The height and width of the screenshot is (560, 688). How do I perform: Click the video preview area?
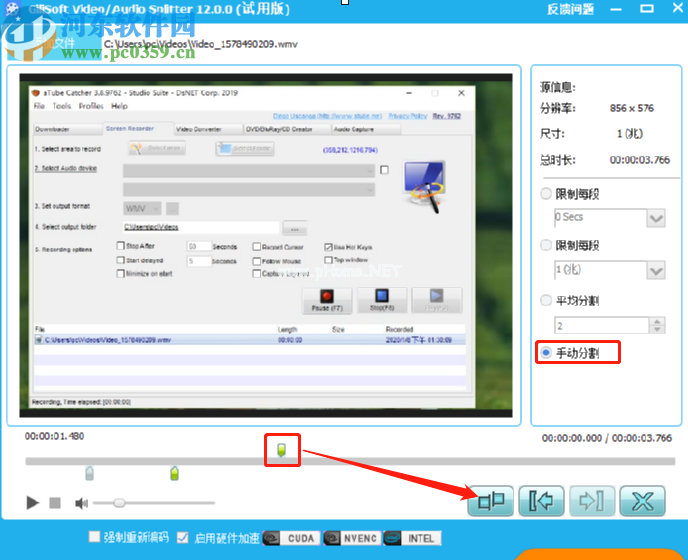coord(266,246)
